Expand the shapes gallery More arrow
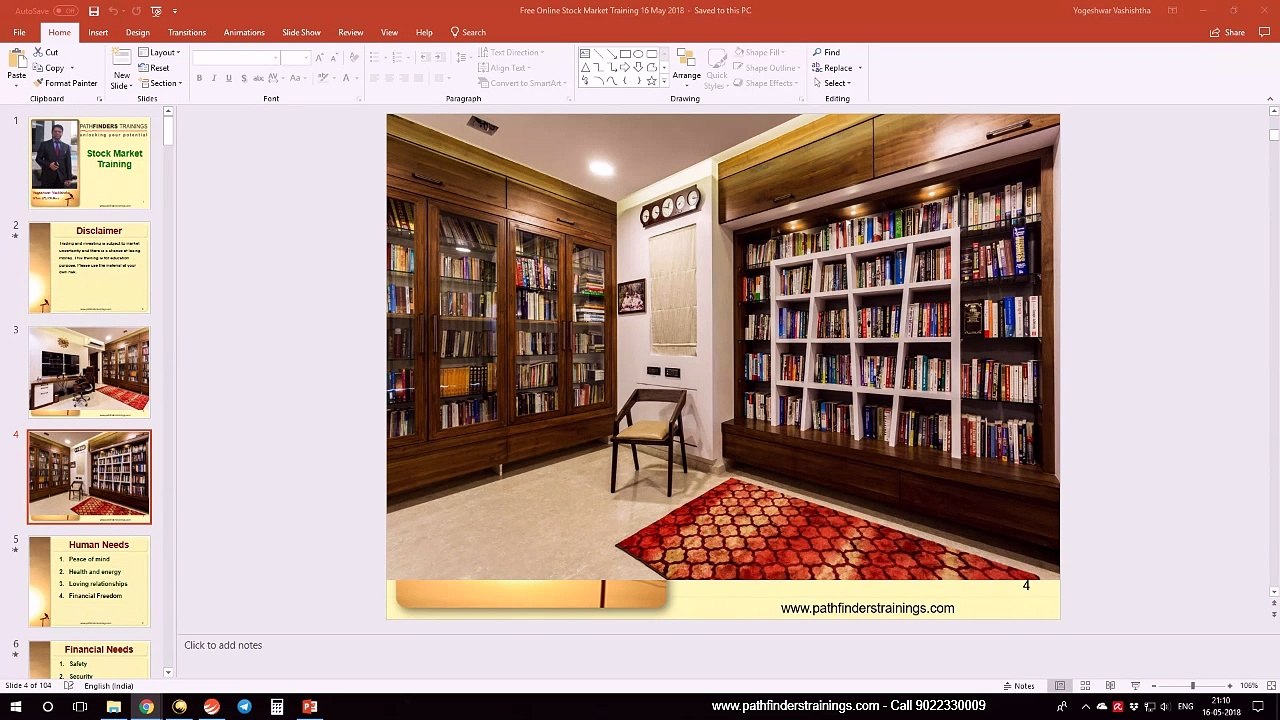The height and width of the screenshot is (720, 1280). 665,82
